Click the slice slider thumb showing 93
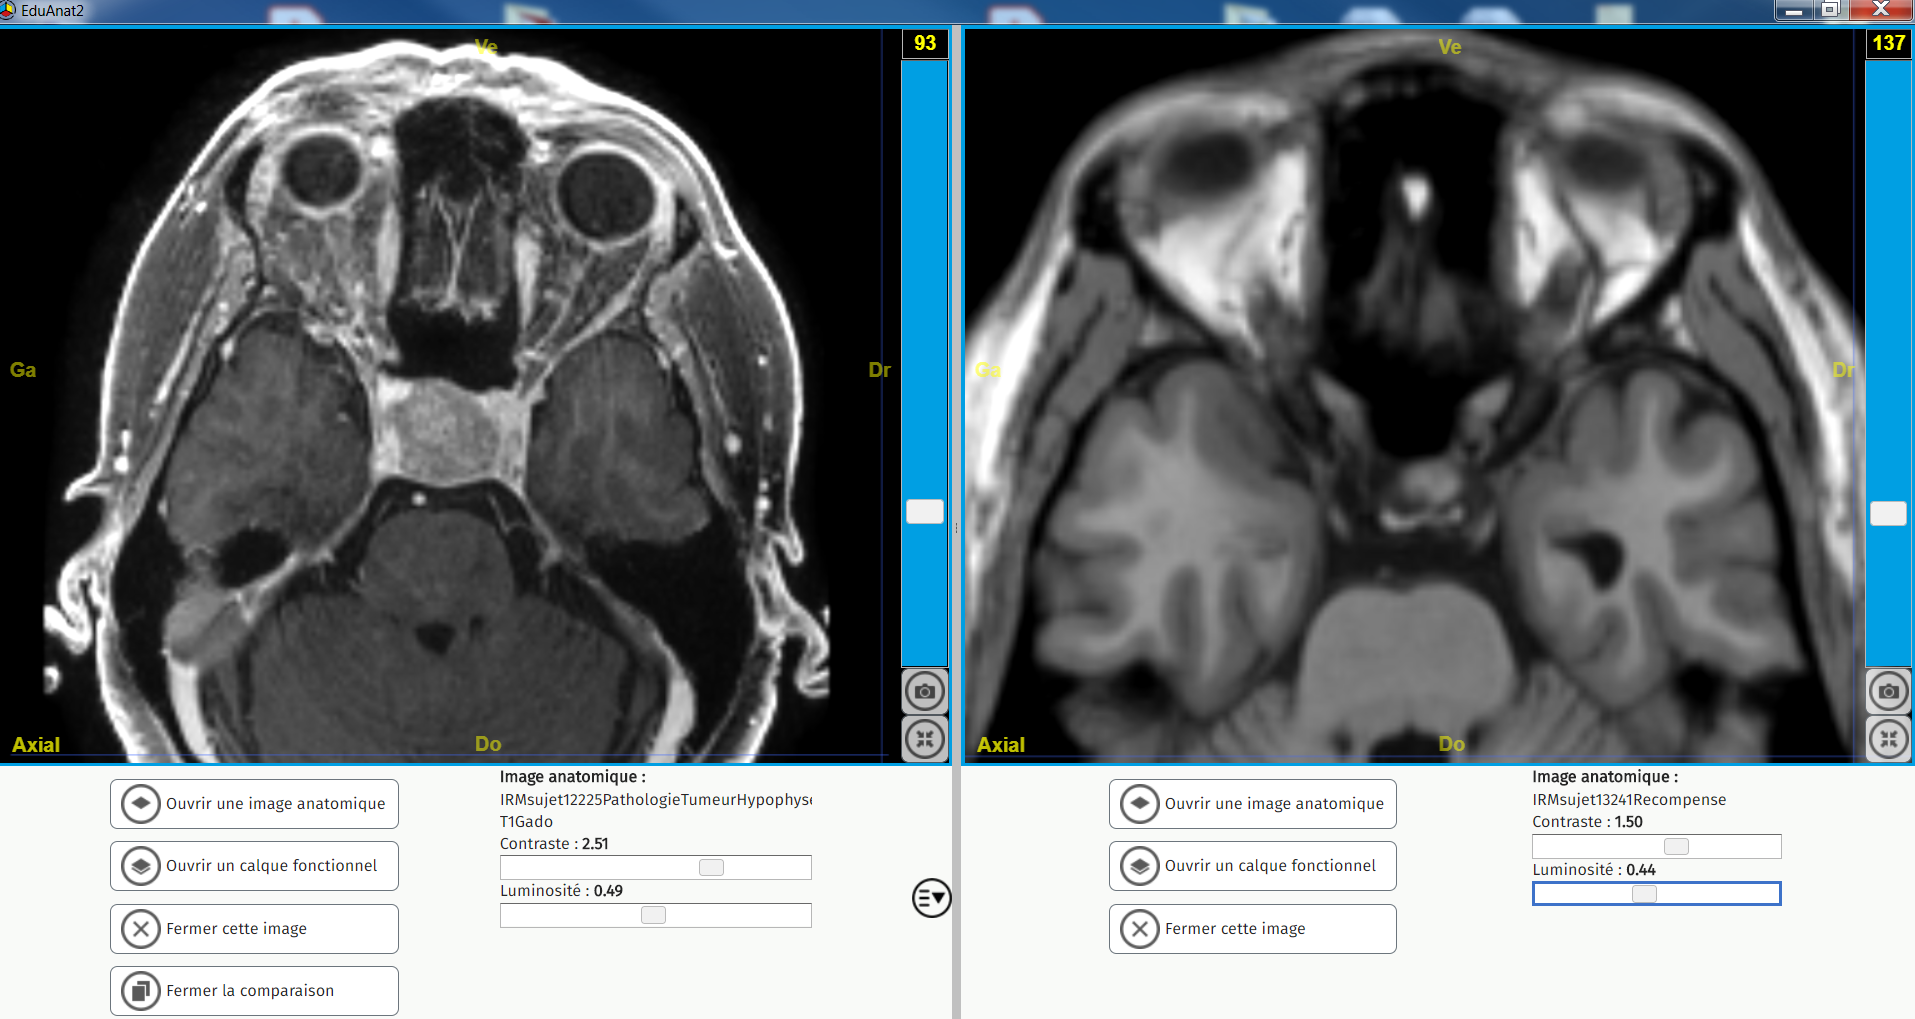 pyautogui.click(x=924, y=511)
